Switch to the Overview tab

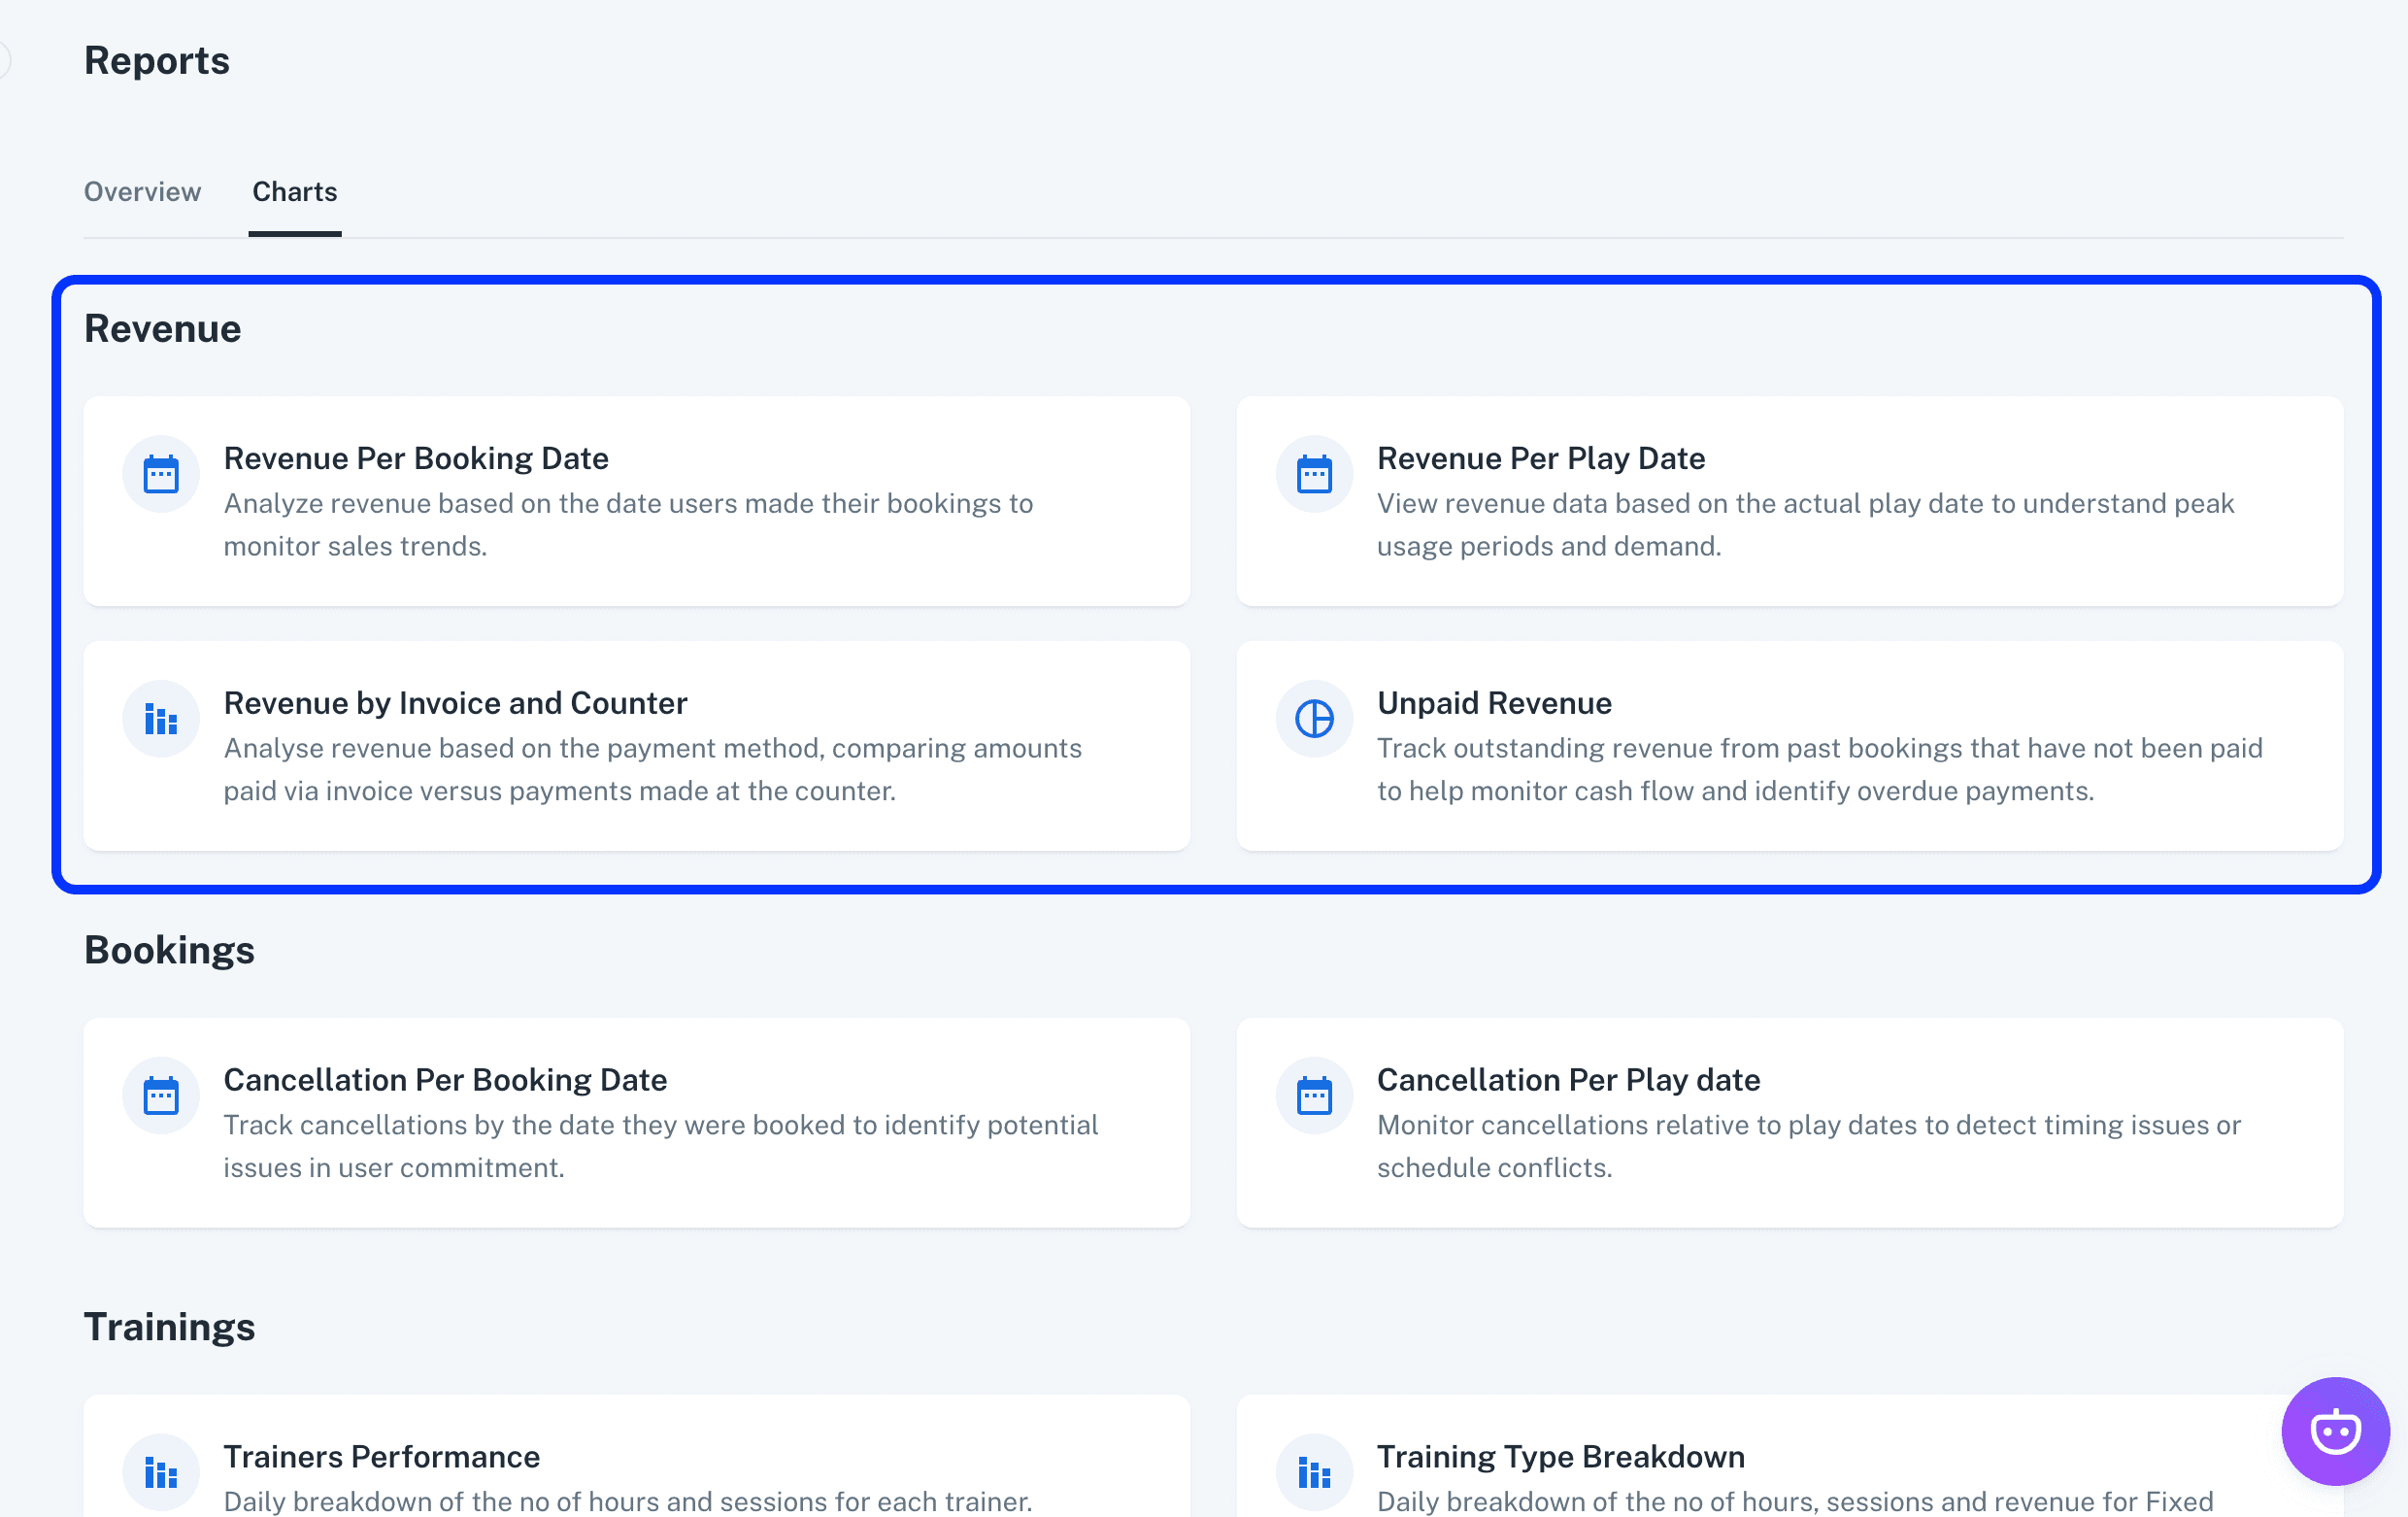coord(142,192)
